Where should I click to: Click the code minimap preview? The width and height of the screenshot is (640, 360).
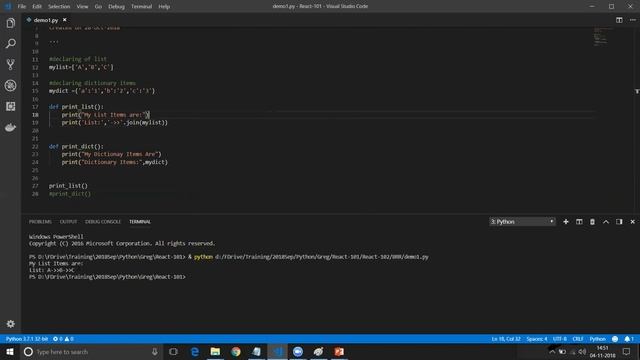(x=602, y=37)
